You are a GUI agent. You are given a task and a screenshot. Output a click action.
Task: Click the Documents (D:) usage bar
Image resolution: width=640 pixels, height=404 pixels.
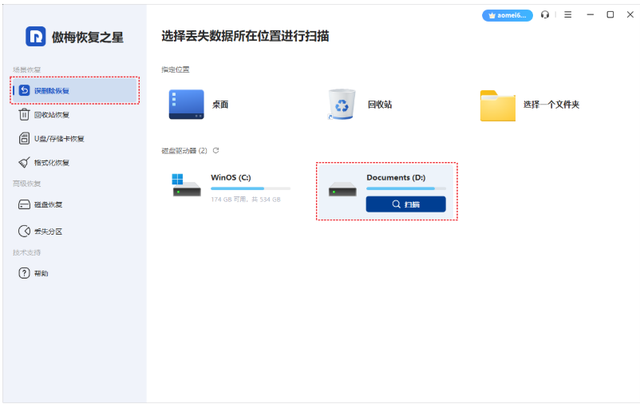(x=406, y=189)
